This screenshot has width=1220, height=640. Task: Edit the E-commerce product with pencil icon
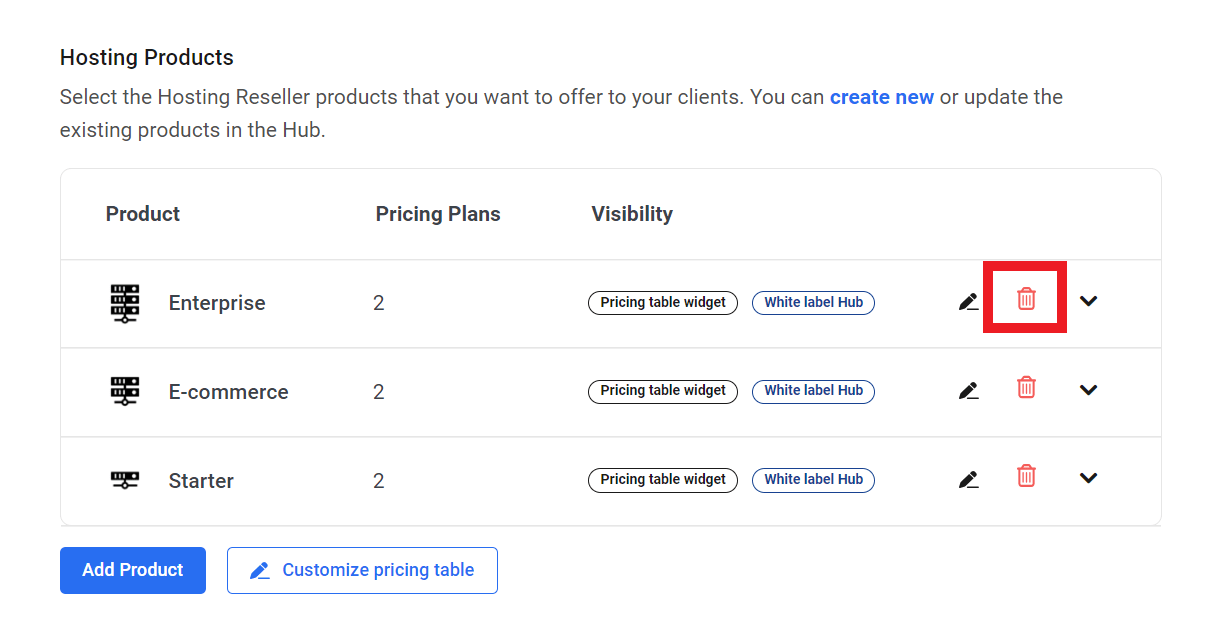pyautogui.click(x=968, y=390)
